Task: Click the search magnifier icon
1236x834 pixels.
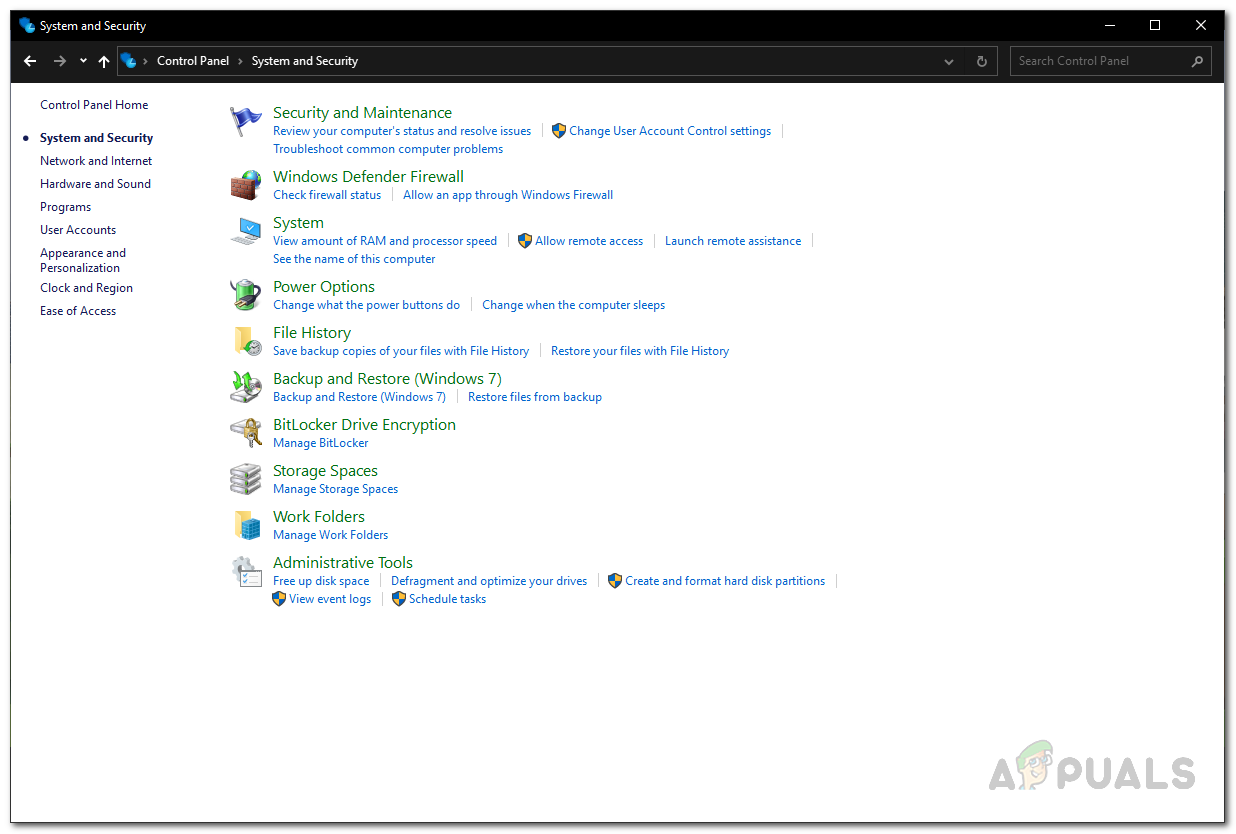Action: (x=1197, y=61)
